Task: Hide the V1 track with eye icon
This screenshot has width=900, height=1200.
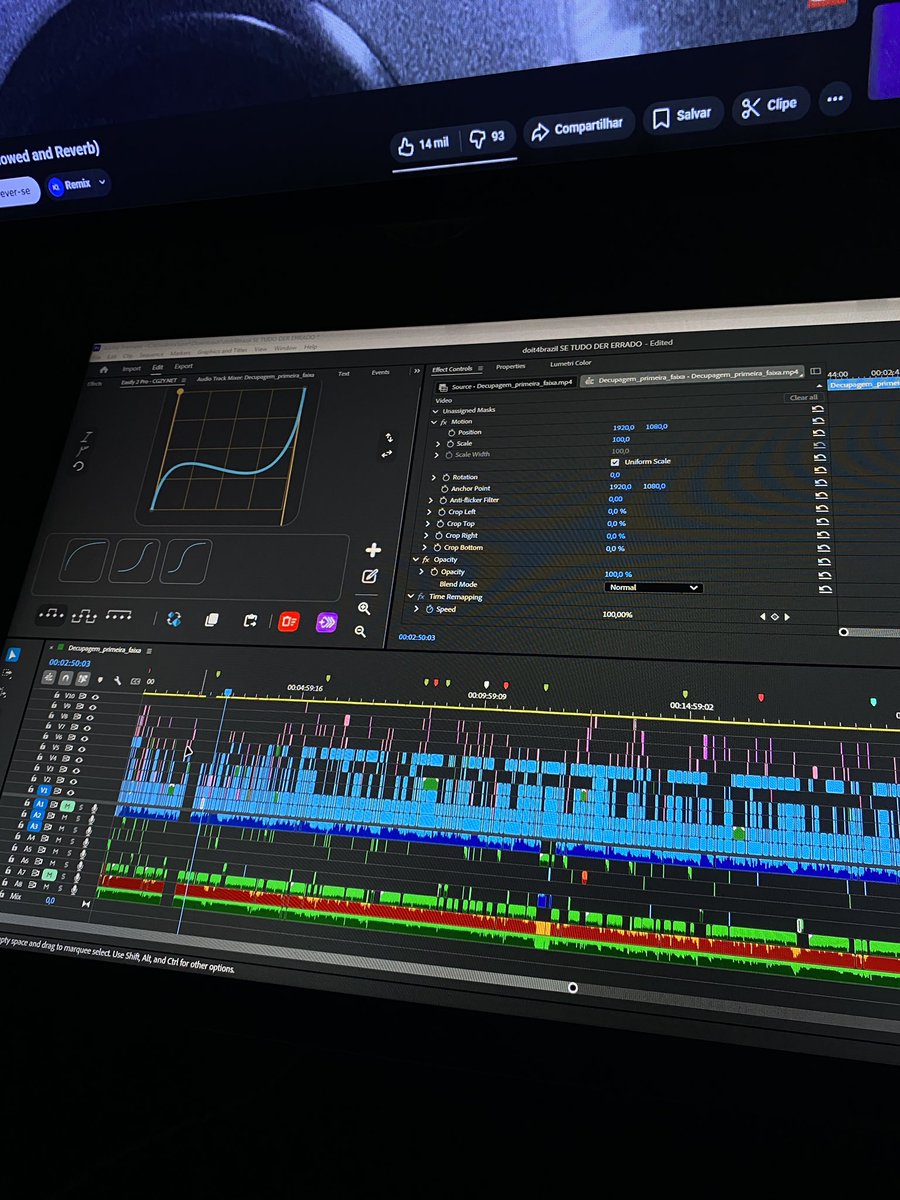Action: pos(70,792)
